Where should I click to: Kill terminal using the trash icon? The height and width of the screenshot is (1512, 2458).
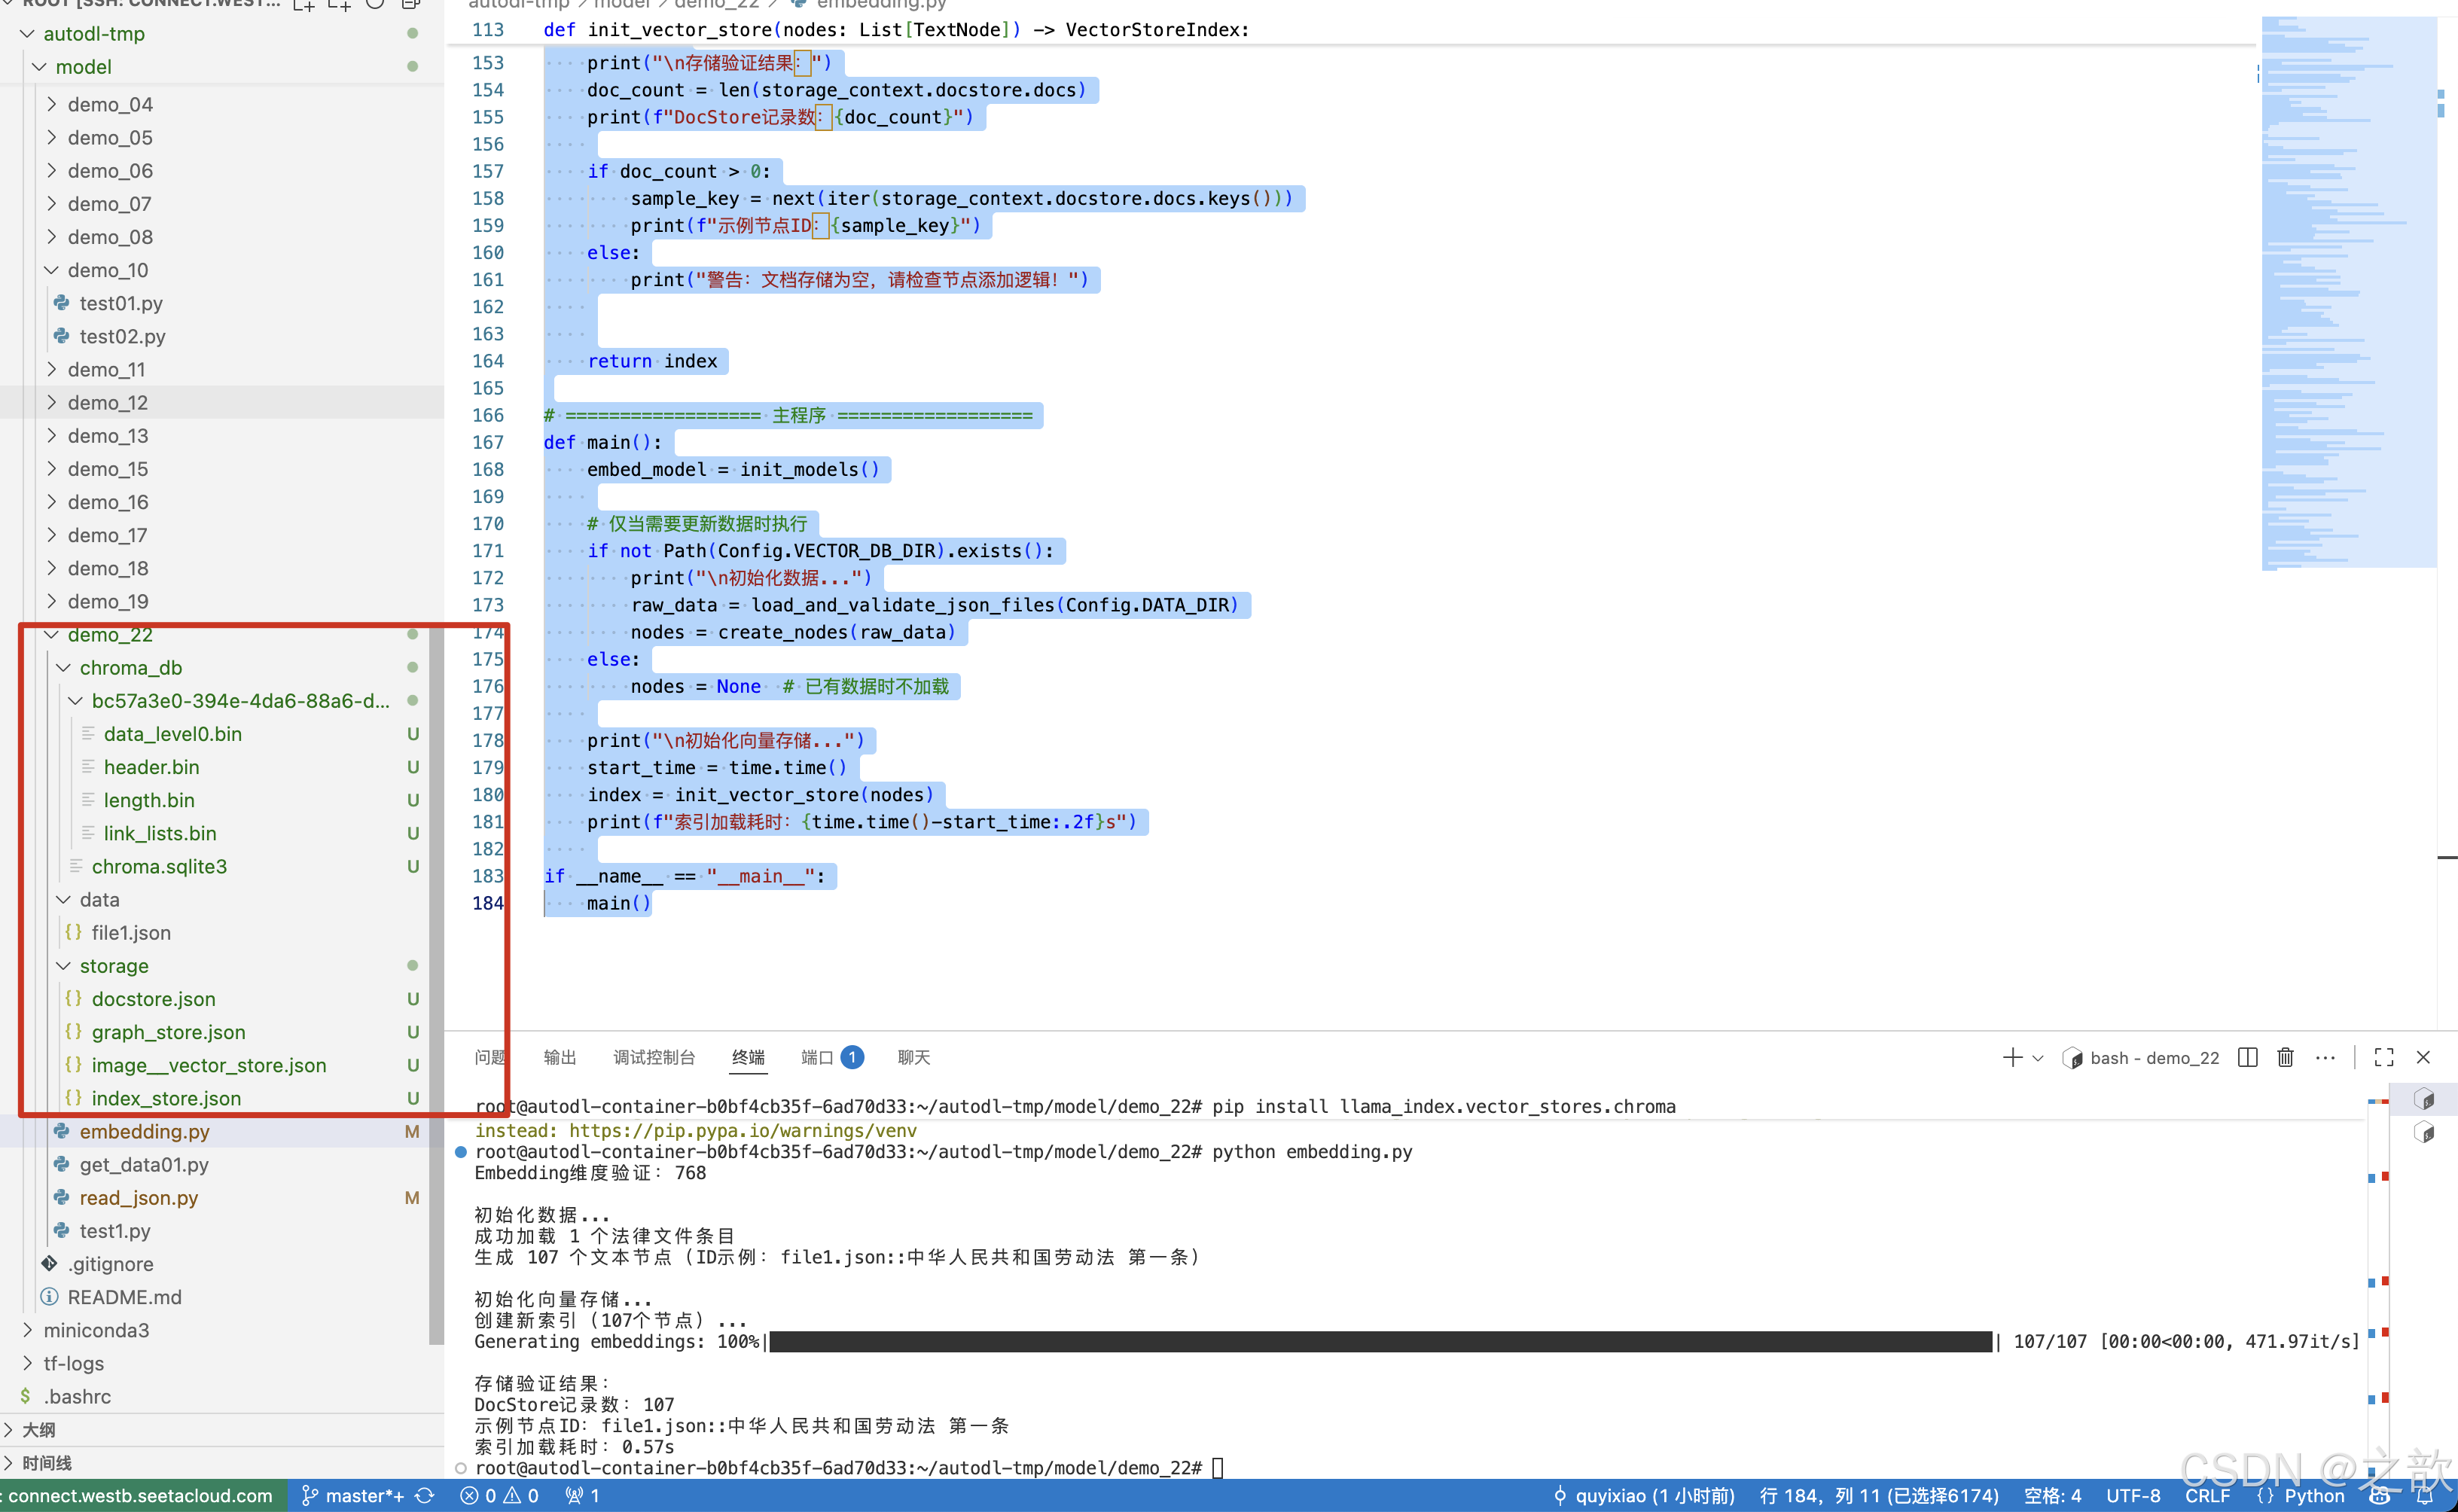coord(2285,1057)
